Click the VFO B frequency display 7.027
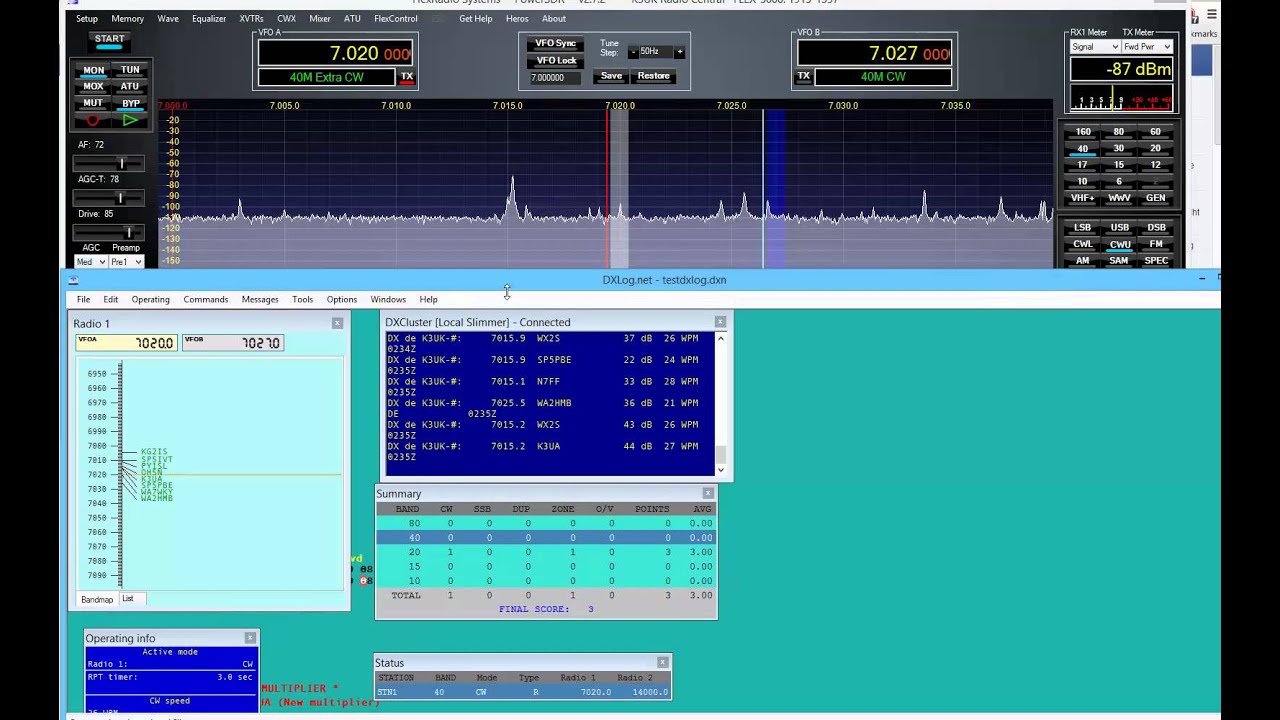The height and width of the screenshot is (720, 1280). pos(874,54)
